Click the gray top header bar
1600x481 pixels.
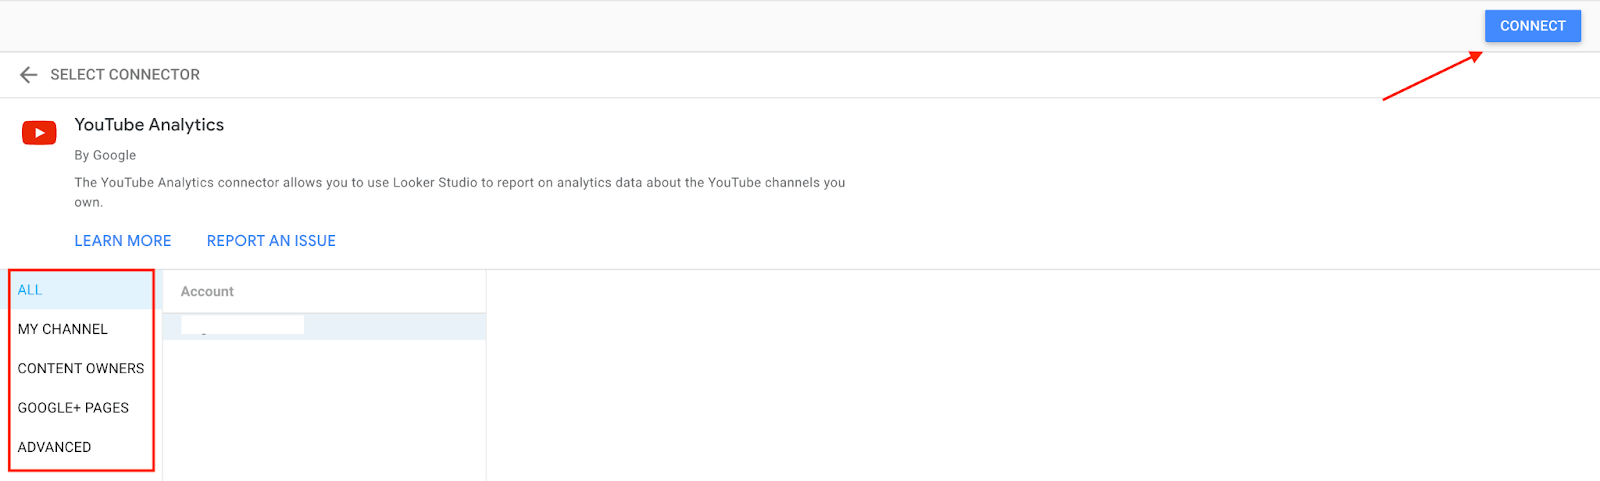pyautogui.click(x=740, y=26)
